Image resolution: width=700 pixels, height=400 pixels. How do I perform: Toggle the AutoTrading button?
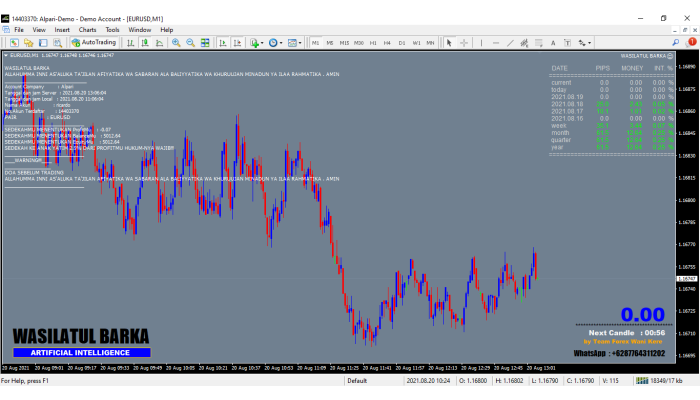94,43
